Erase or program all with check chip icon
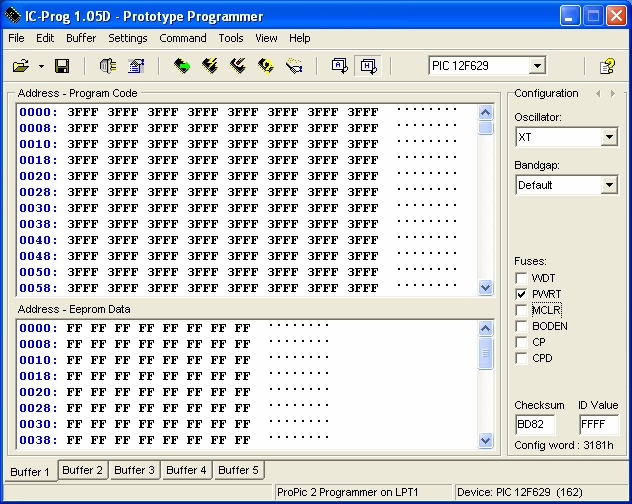This screenshot has width=632, height=504. [x=238, y=66]
